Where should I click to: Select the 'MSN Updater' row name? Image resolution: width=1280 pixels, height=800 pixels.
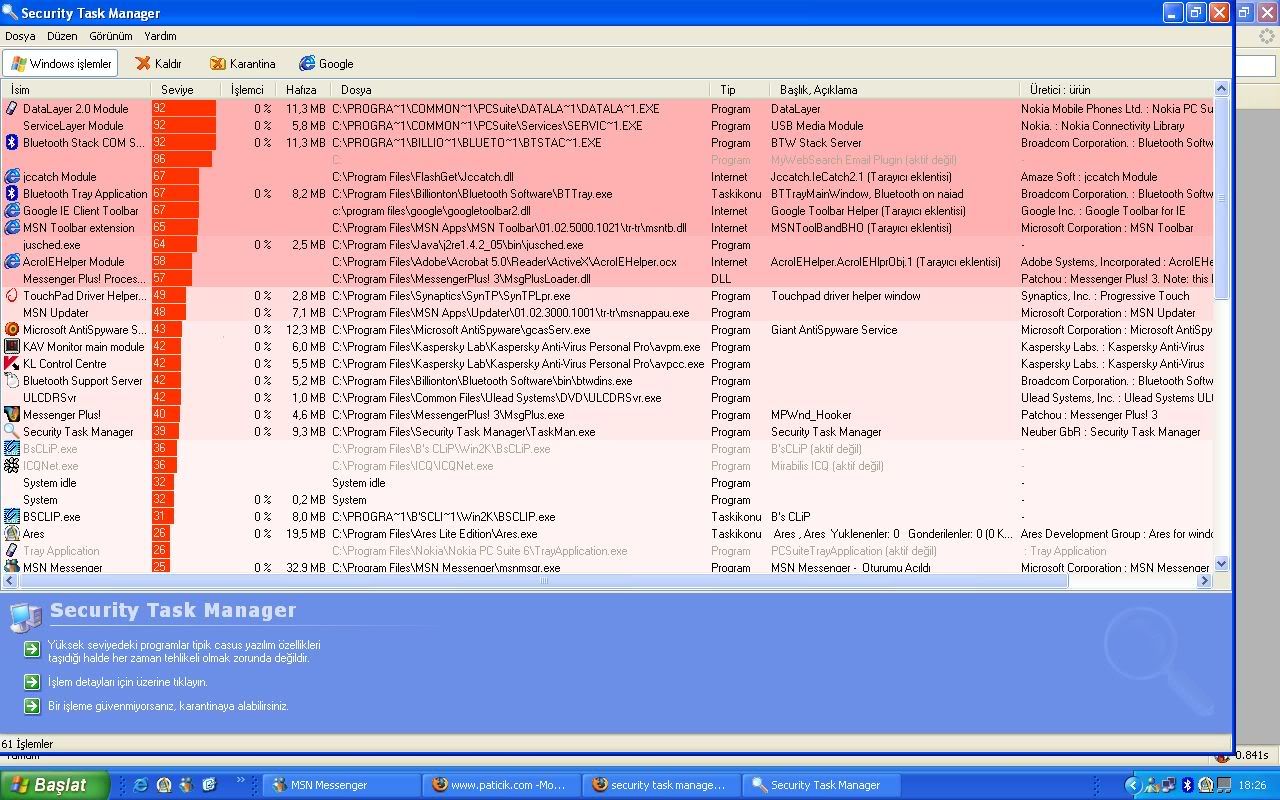56,313
